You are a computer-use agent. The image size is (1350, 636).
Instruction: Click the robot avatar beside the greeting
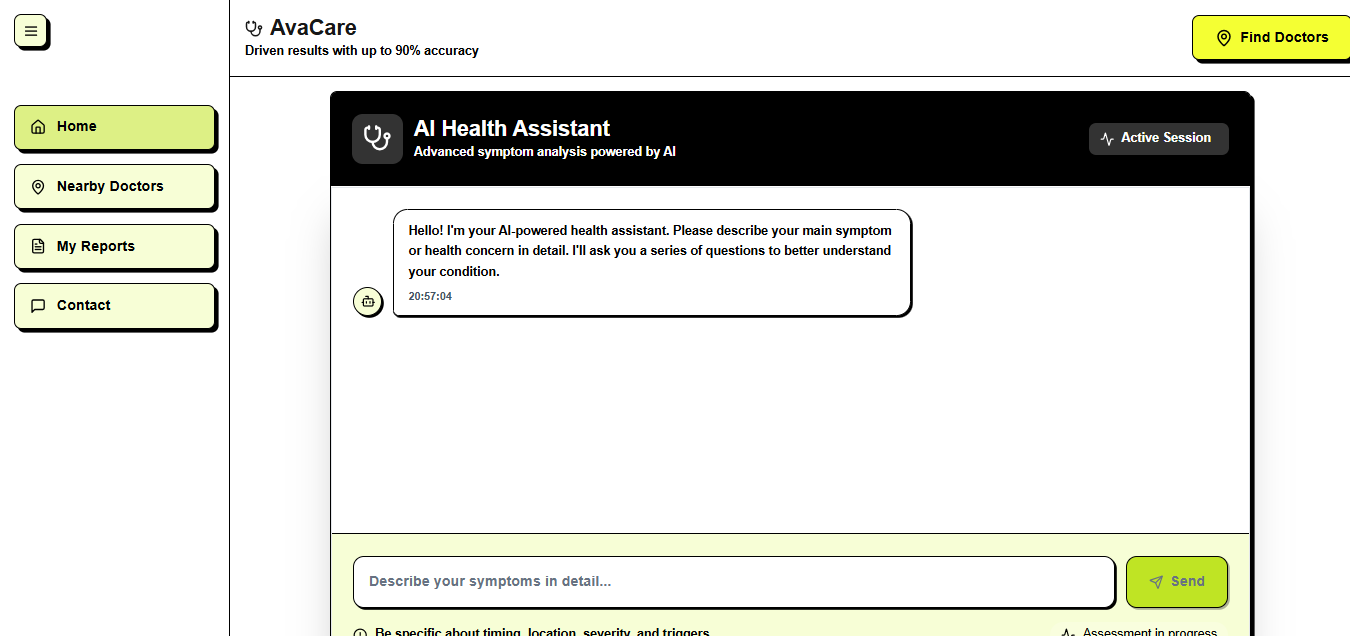click(368, 301)
